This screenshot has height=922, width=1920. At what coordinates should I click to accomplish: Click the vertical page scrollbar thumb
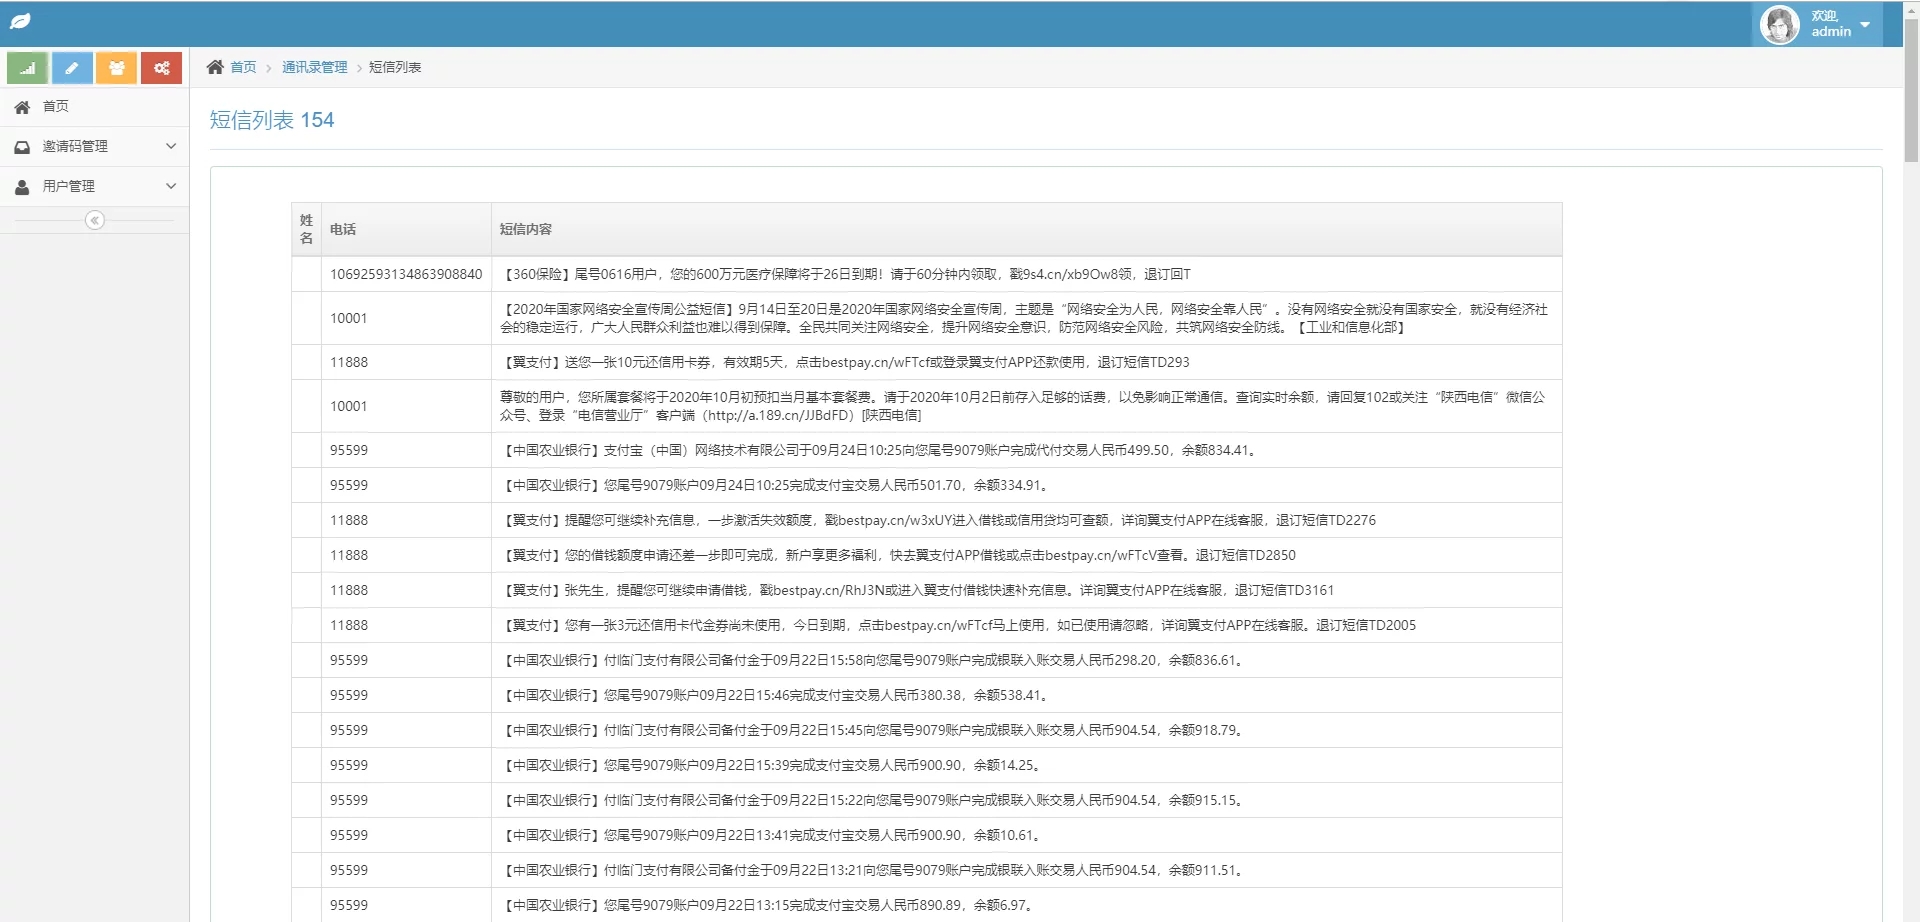point(1911,90)
